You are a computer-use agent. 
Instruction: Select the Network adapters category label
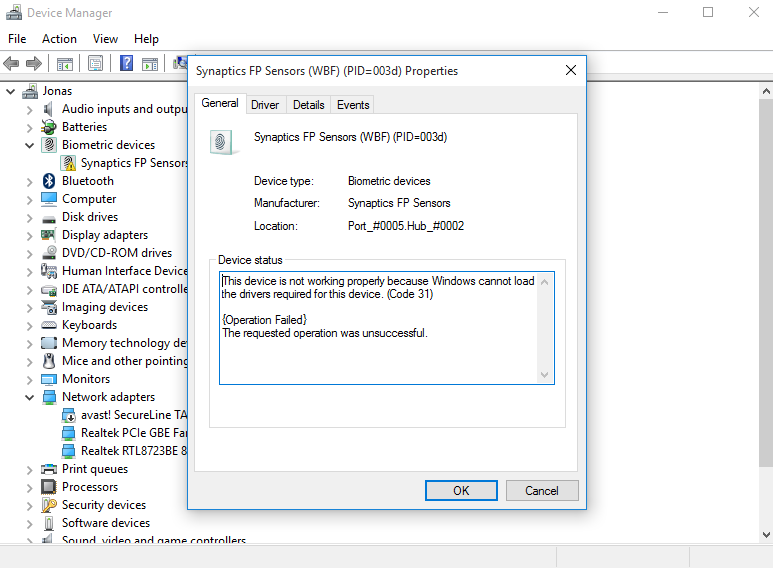tap(108, 397)
